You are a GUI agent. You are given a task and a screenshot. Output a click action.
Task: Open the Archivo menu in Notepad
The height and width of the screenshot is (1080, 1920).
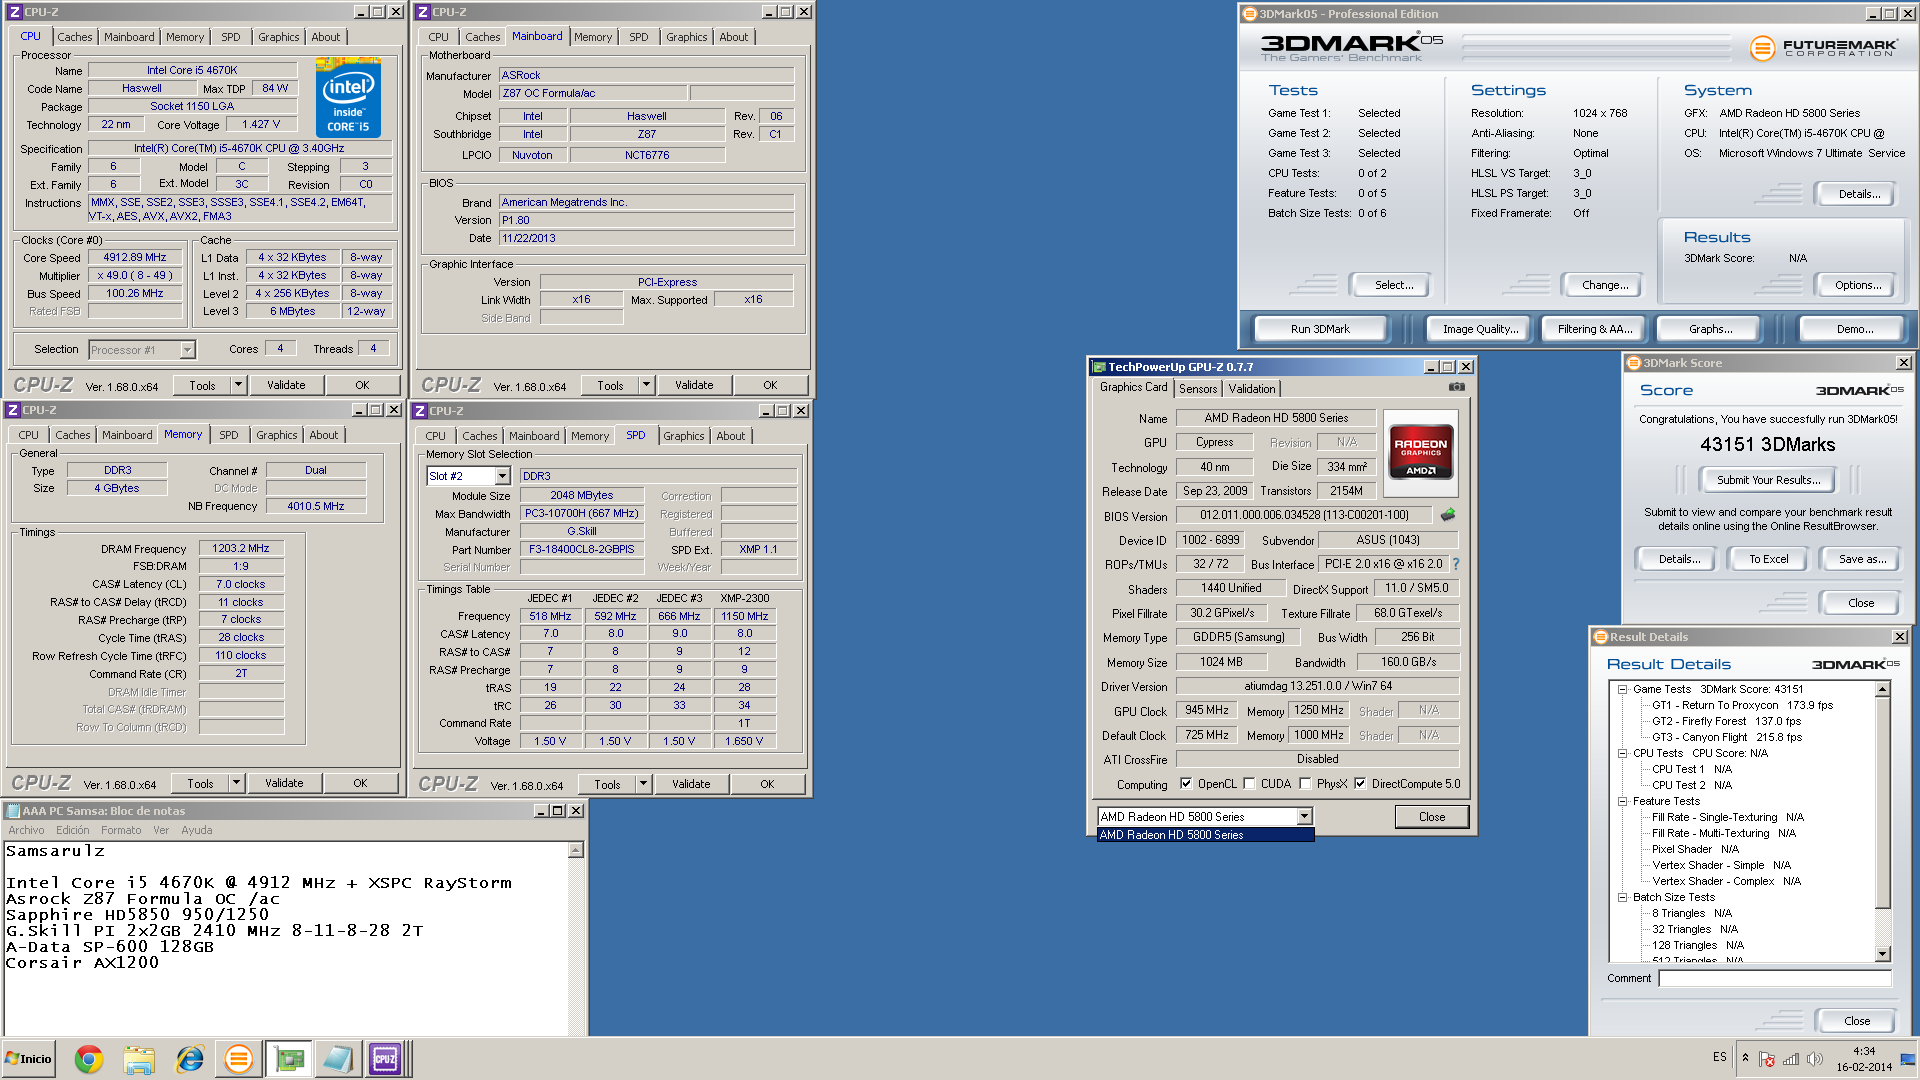pyautogui.click(x=26, y=830)
